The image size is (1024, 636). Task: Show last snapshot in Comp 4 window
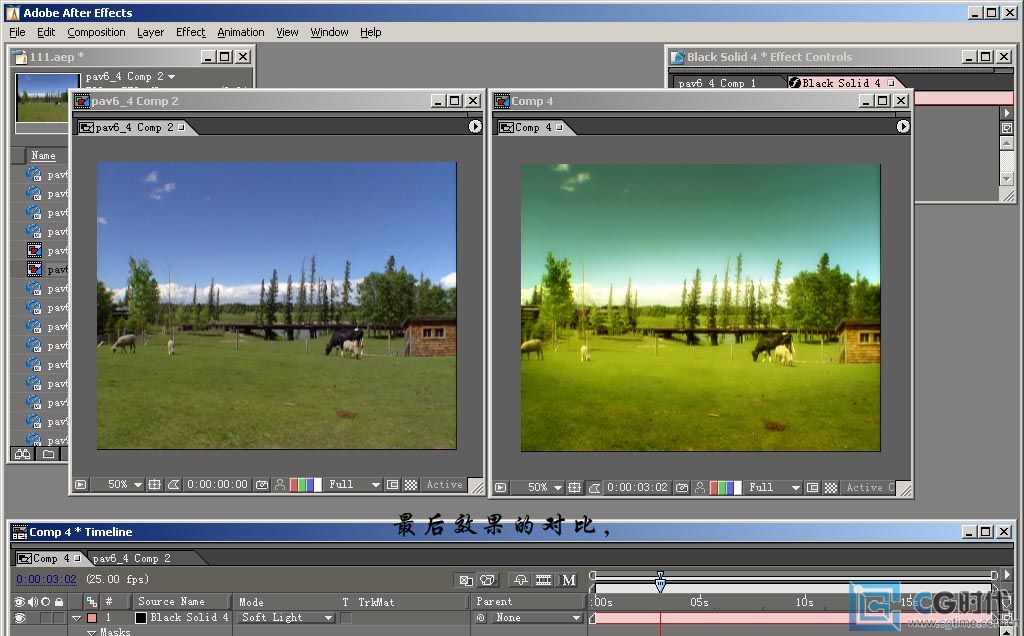[x=700, y=487]
